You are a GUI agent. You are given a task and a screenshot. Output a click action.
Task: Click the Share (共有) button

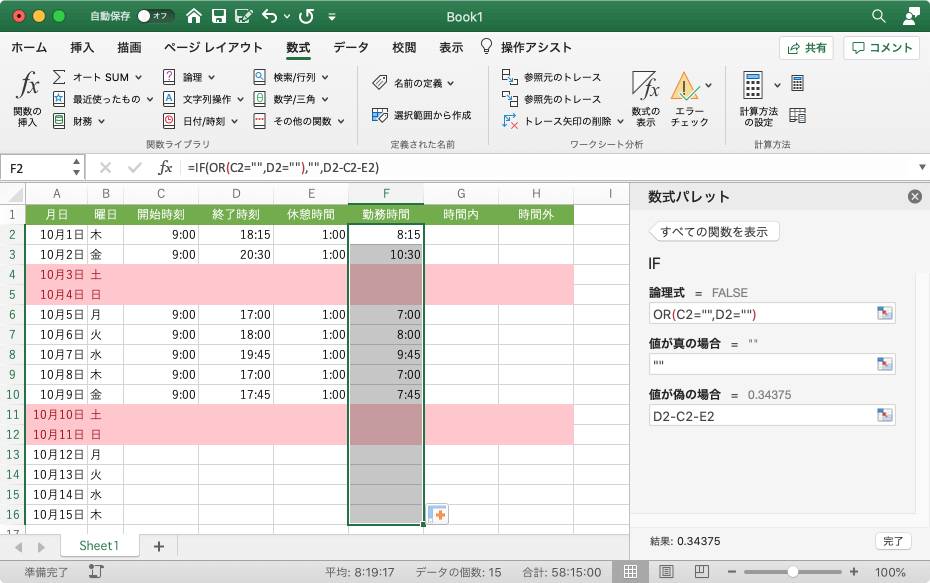(x=806, y=48)
